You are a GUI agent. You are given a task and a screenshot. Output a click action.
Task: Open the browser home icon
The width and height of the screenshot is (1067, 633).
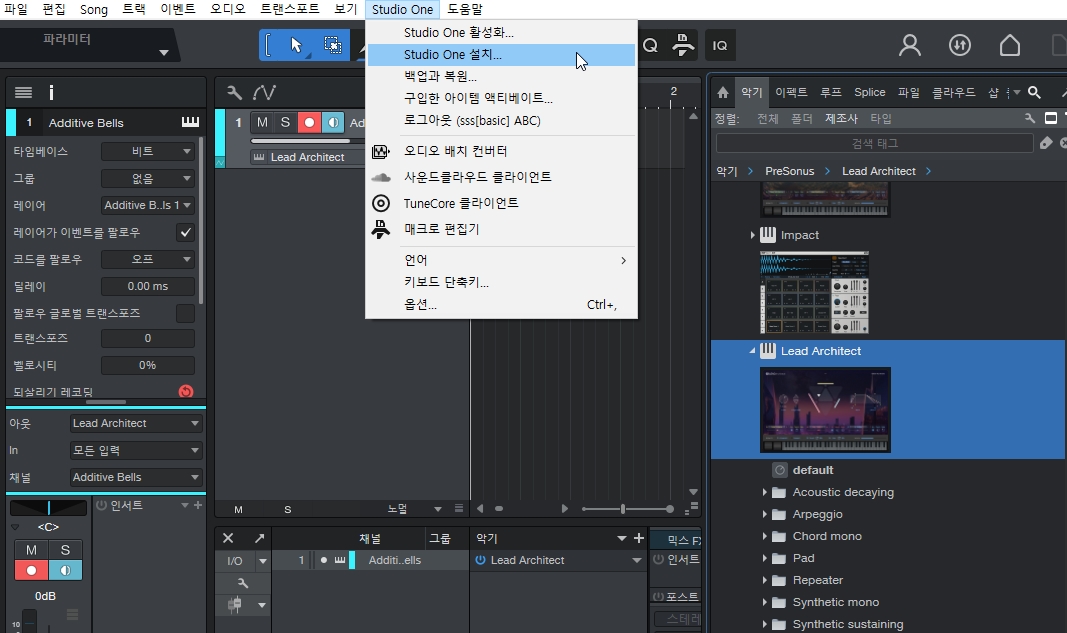[723, 93]
